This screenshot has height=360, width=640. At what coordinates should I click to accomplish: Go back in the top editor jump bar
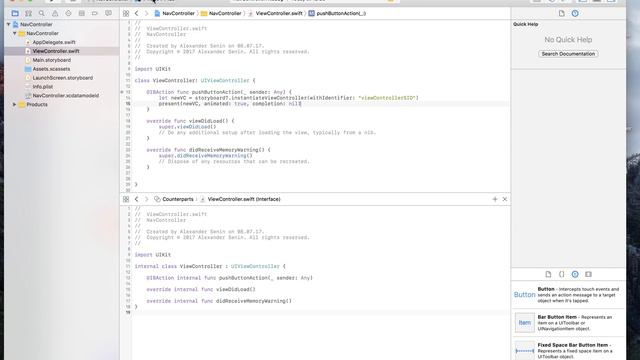coord(137,13)
